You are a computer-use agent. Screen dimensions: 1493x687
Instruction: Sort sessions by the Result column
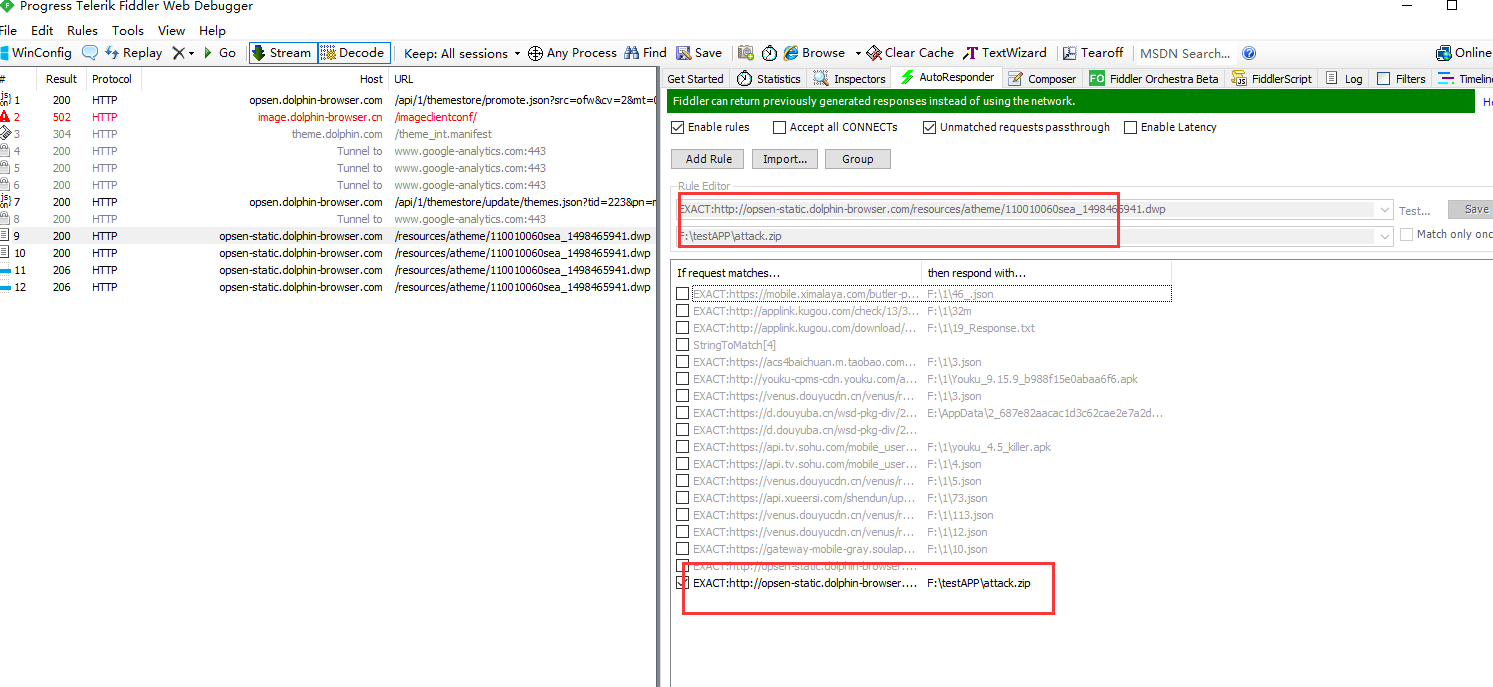point(61,79)
